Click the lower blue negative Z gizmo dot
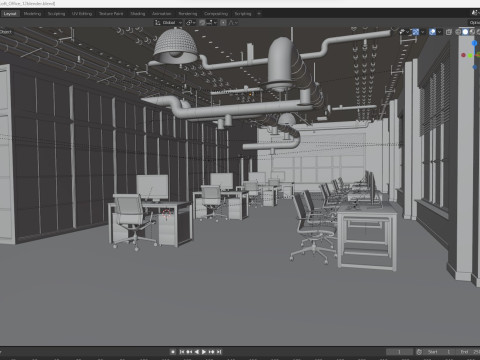This screenshot has width=480, height=360. [475, 67]
